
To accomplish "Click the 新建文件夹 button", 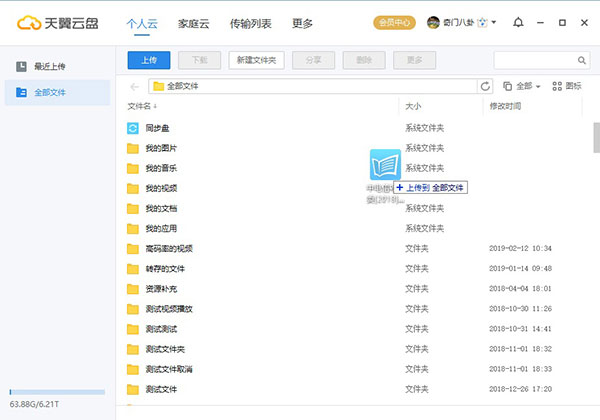I will (x=258, y=60).
